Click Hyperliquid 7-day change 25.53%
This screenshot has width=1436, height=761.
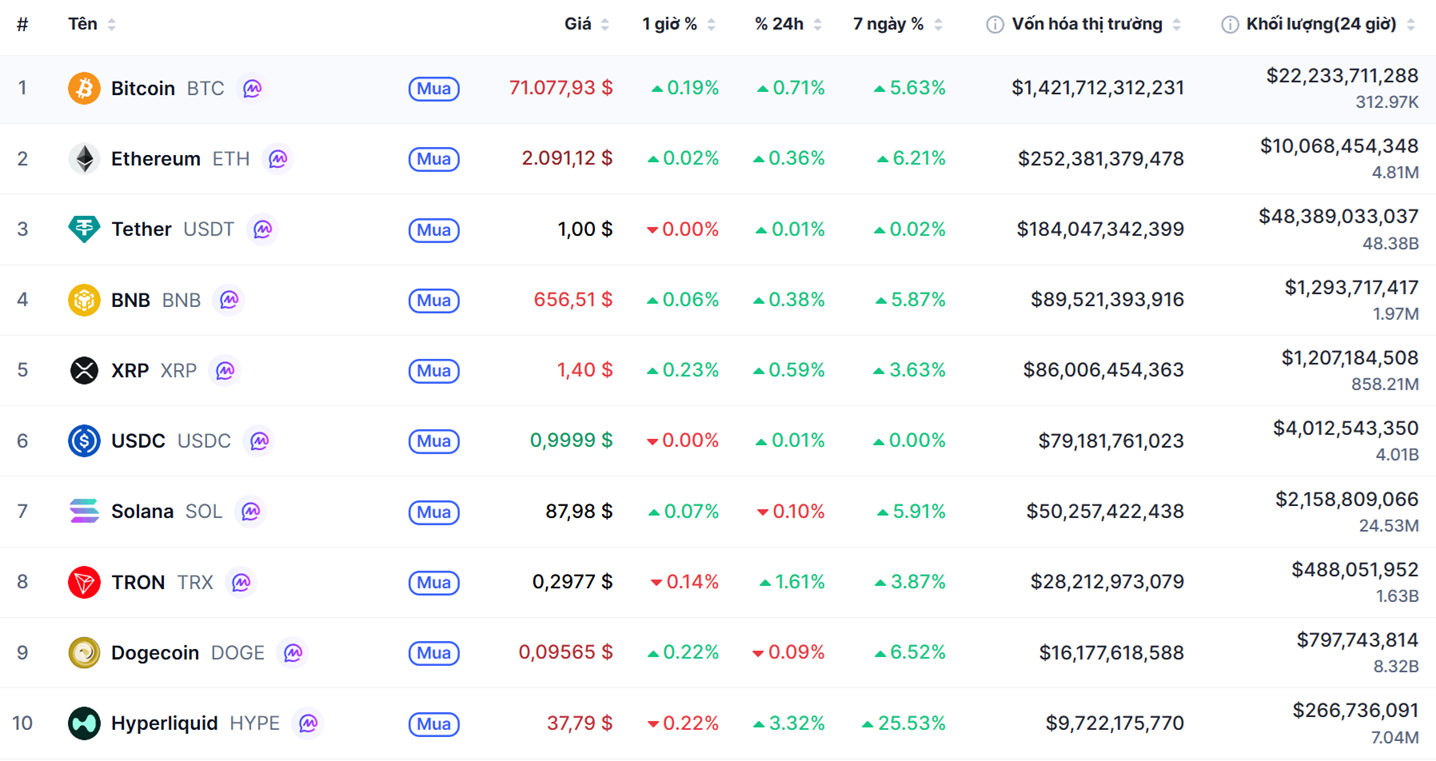coord(903,723)
